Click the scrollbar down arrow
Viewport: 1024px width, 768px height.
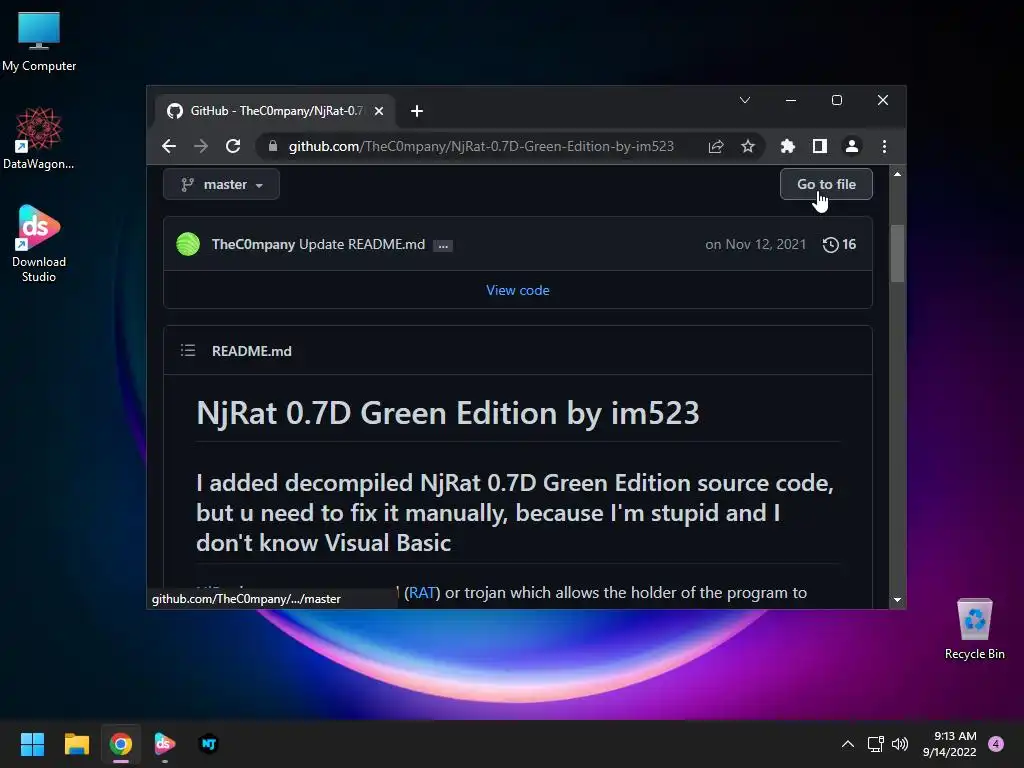897,600
